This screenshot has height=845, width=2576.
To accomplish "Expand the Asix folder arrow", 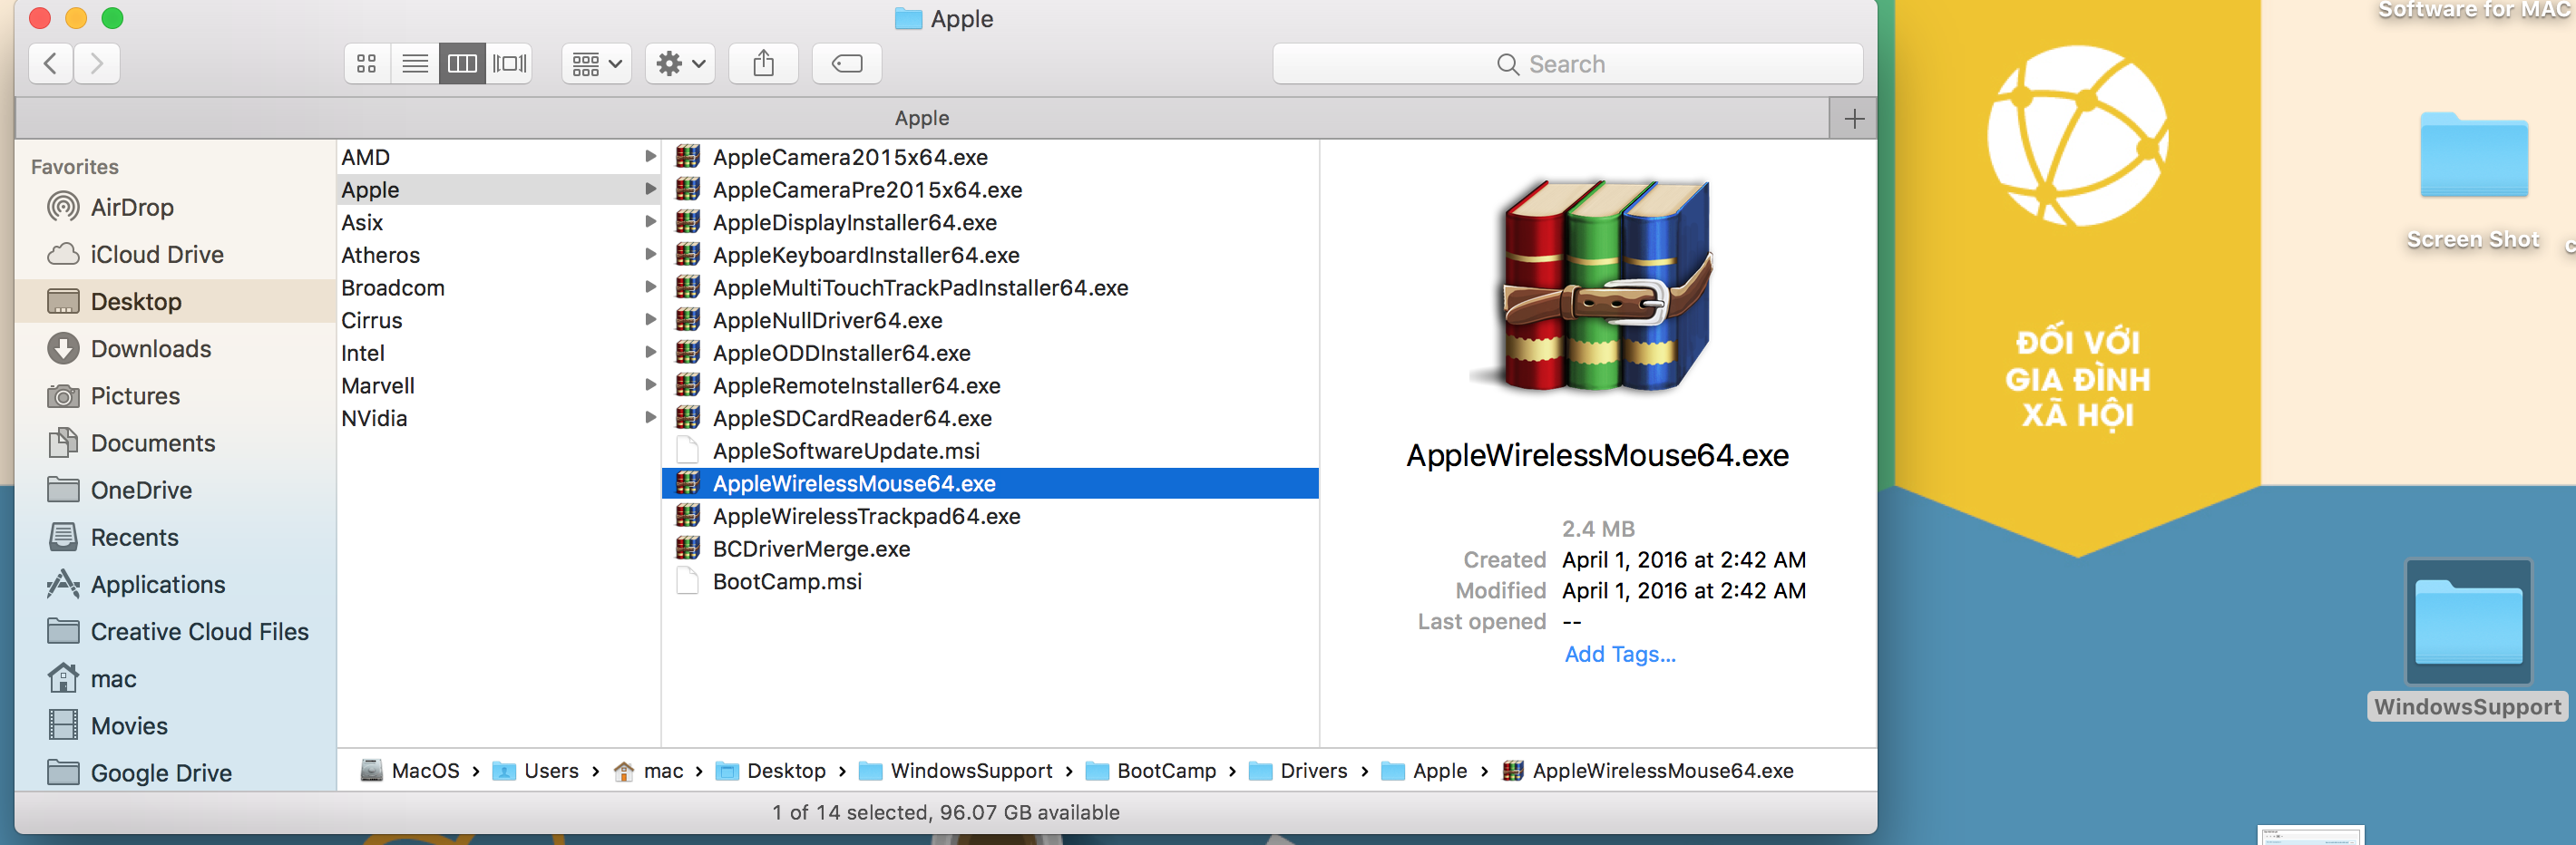I will tap(650, 222).
